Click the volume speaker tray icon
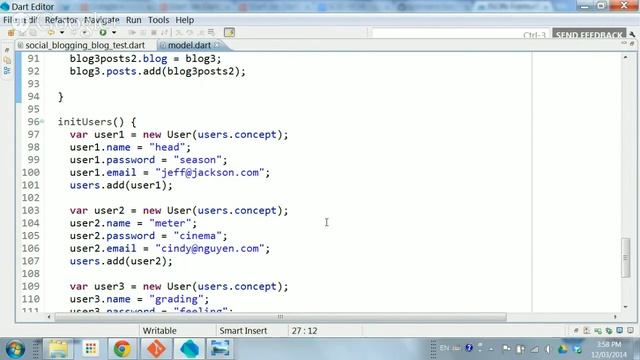The image size is (640, 360). (x=548, y=349)
